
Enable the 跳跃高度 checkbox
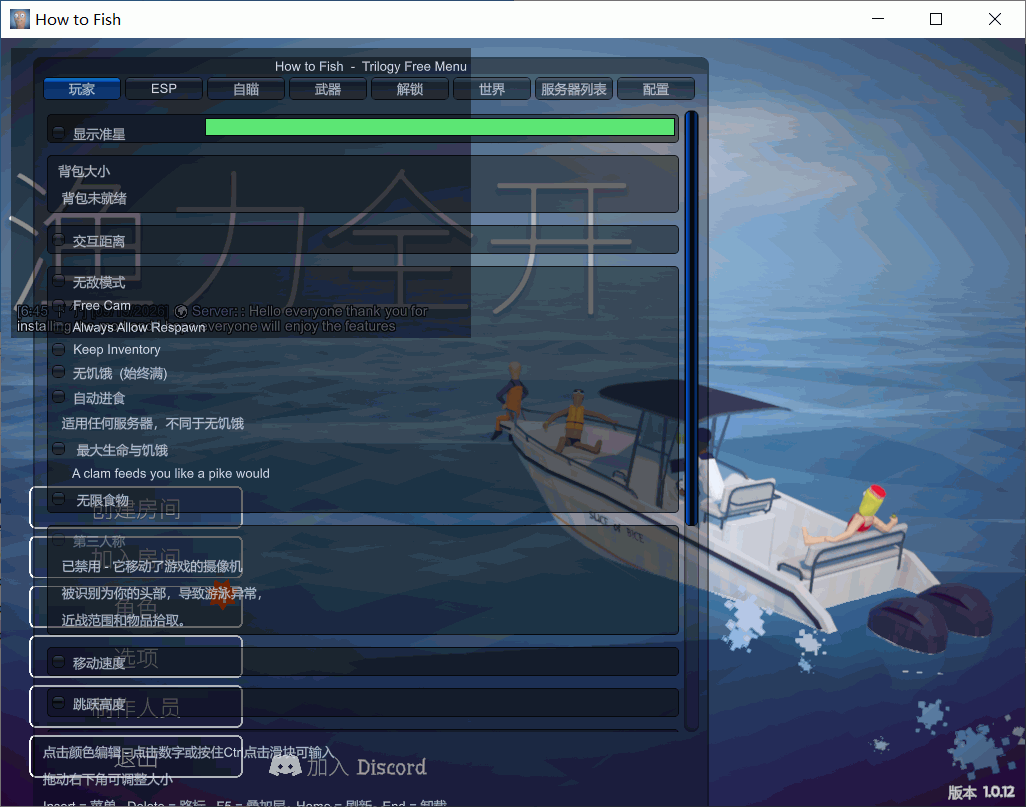tap(59, 703)
